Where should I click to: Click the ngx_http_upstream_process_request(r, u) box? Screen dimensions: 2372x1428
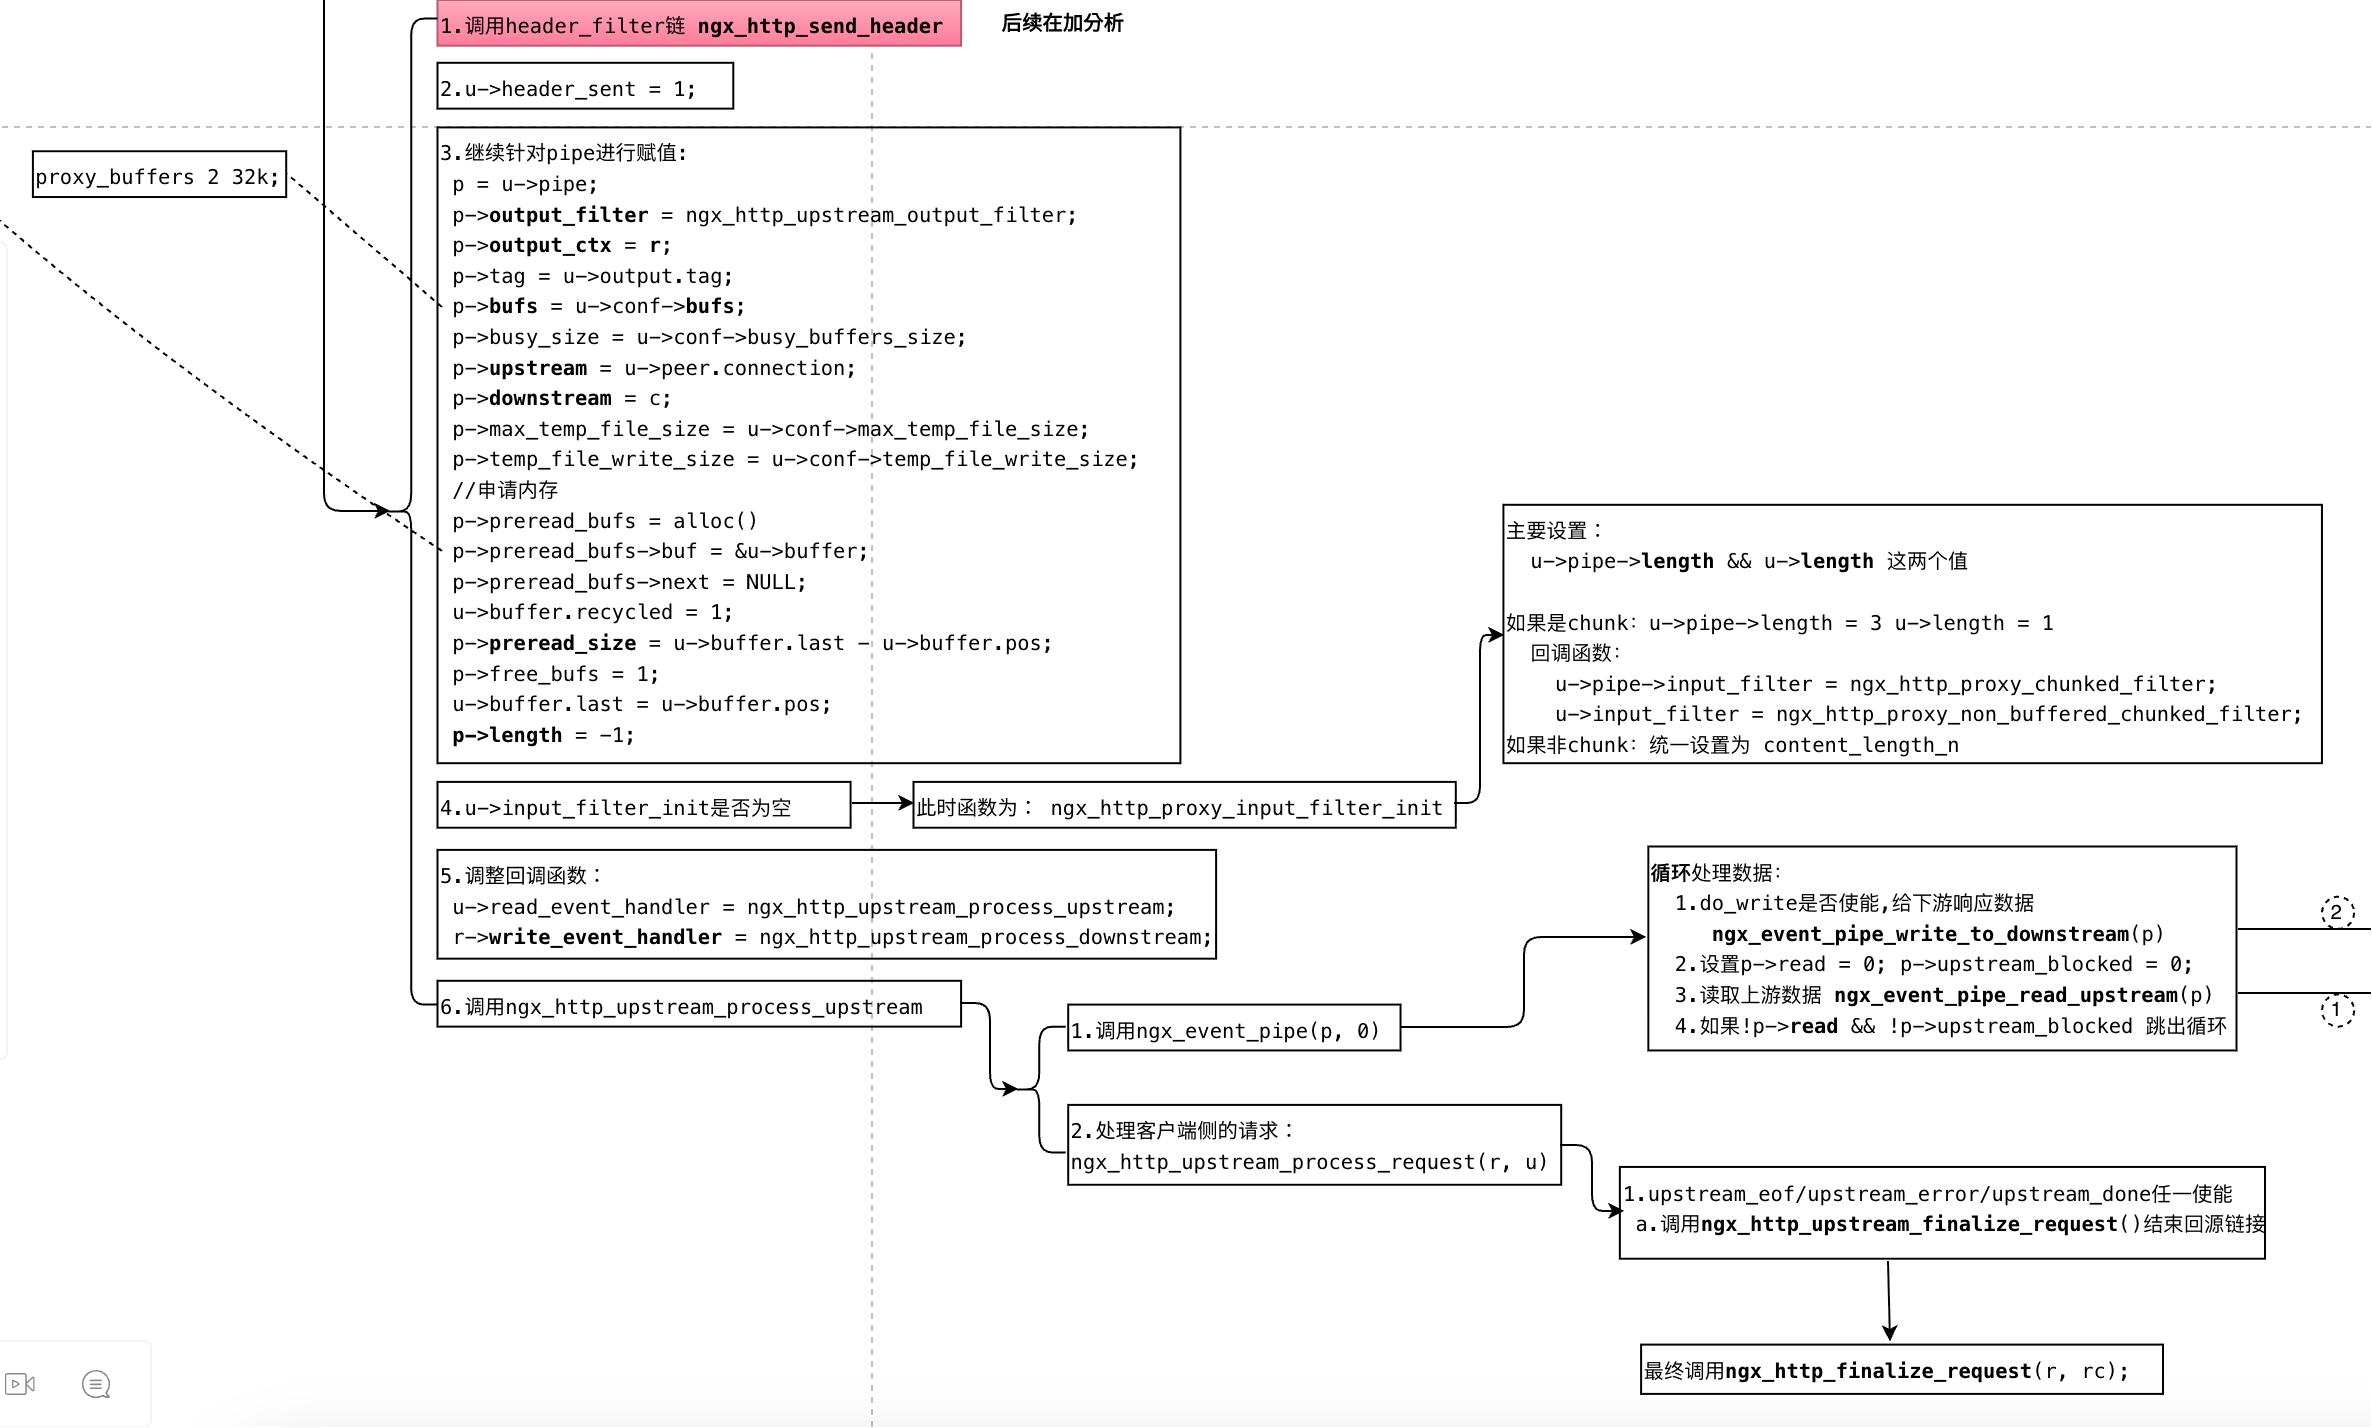[1313, 1146]
